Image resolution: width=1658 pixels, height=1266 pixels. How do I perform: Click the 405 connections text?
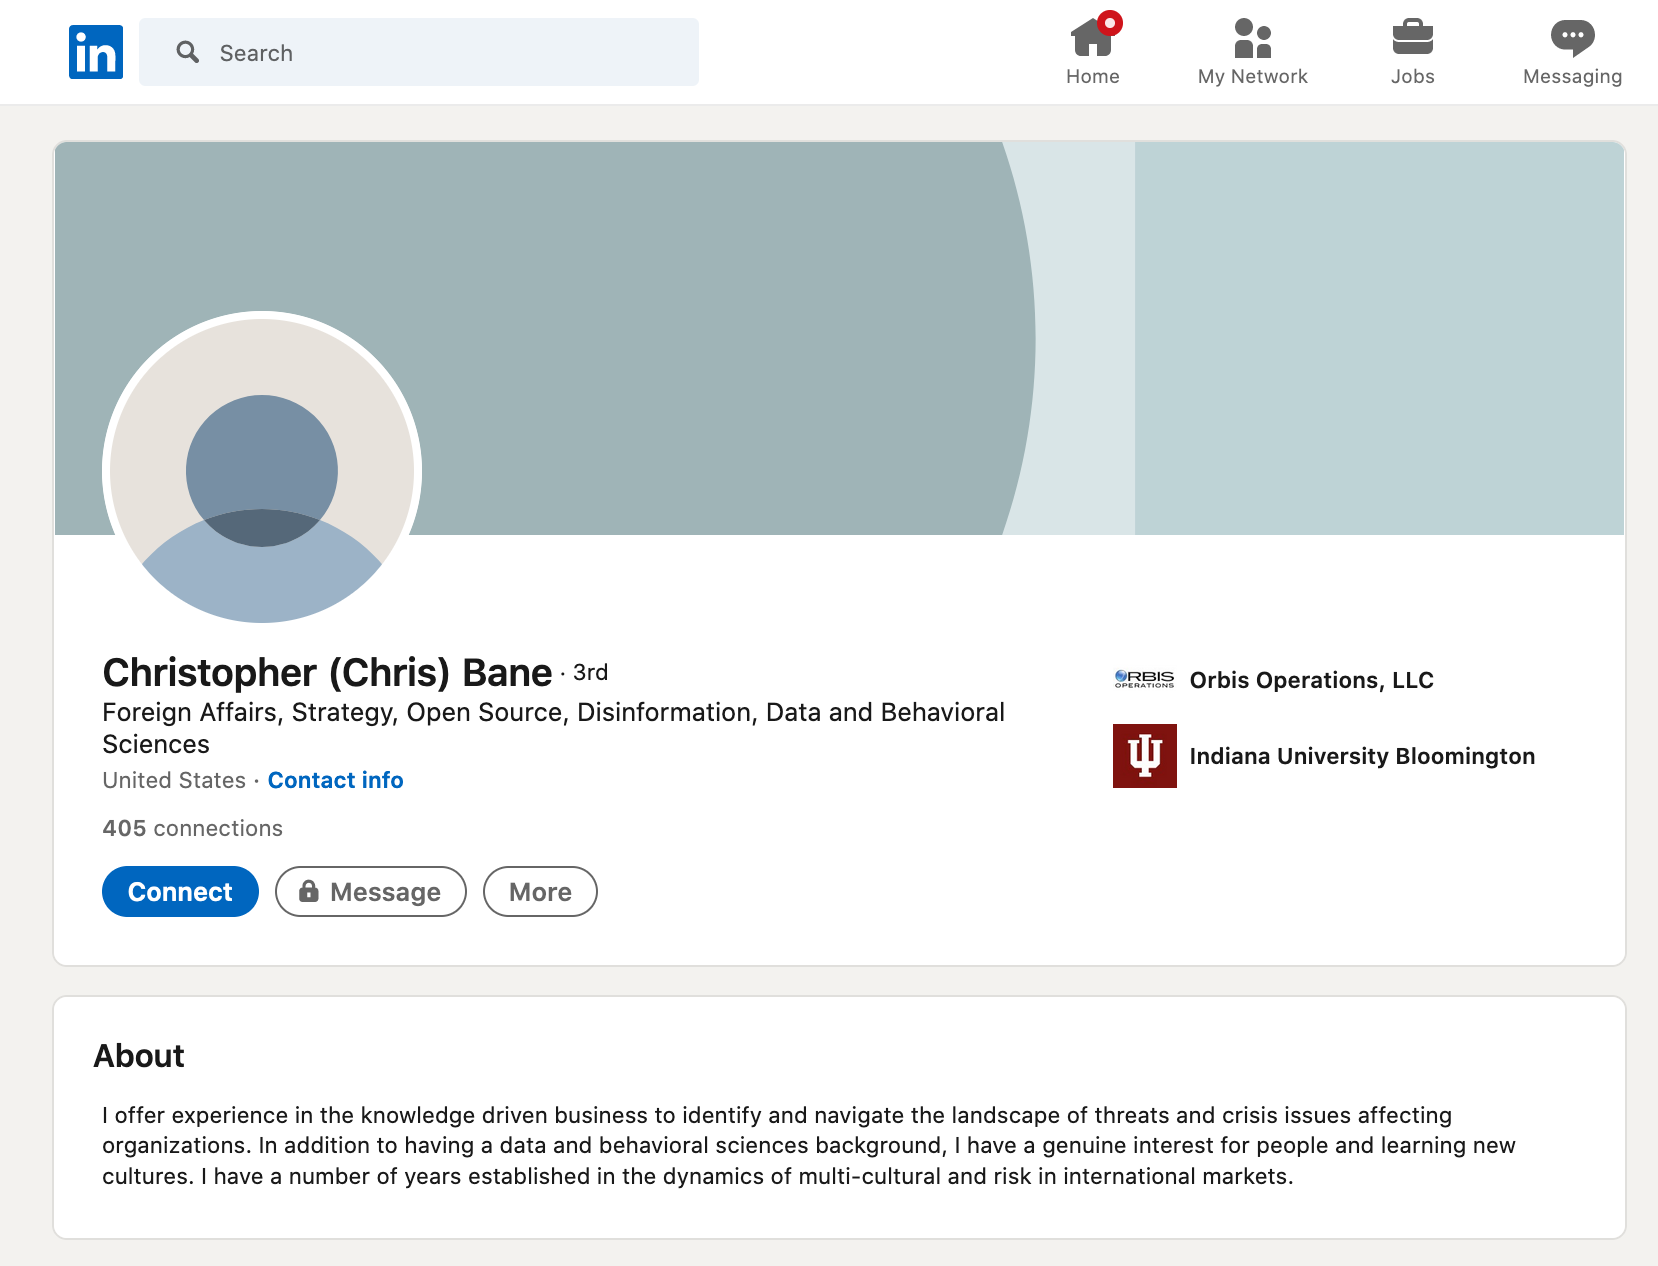193,828
